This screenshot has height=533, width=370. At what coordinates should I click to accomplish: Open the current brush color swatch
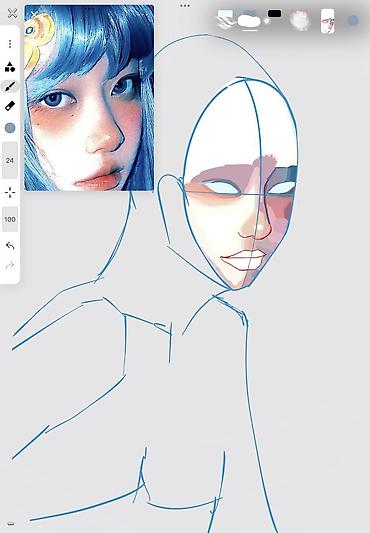click(x=10, y=128)
